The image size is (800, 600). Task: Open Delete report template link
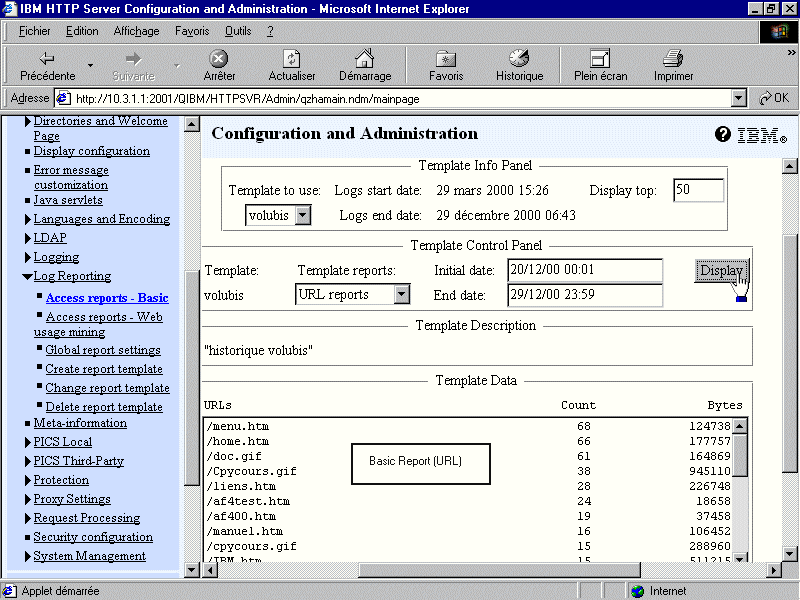coord(104,407)
